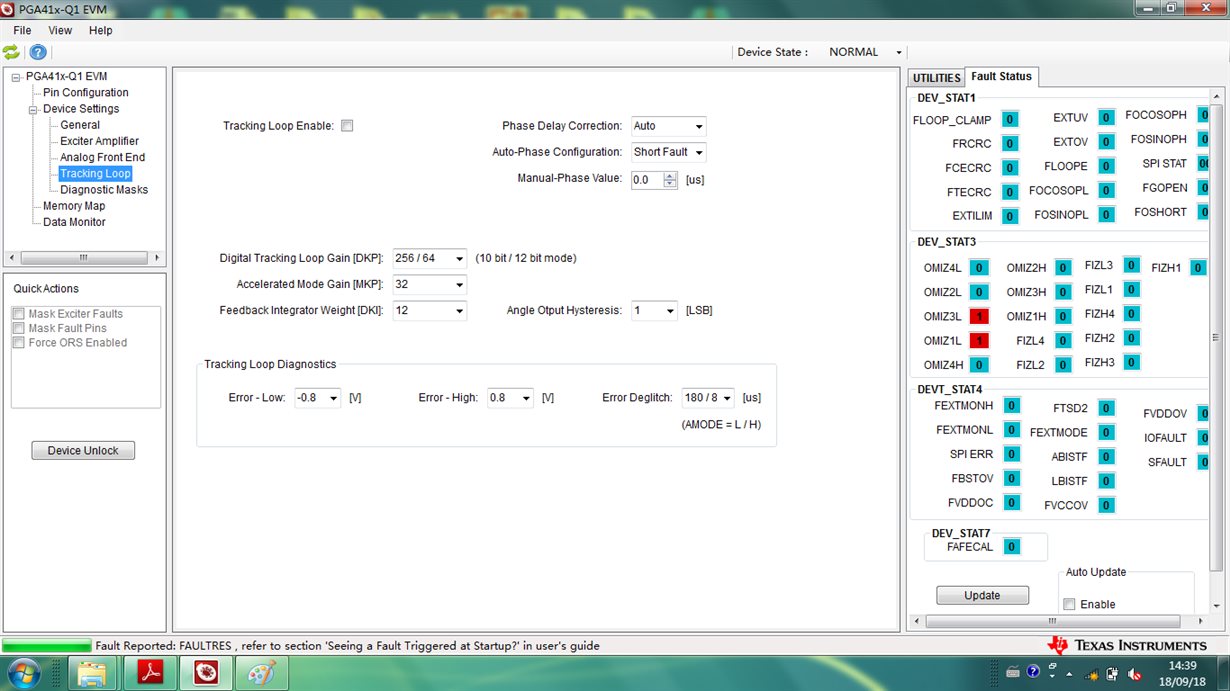Click the green refresh arrows toolbar icon
Screen dimensions: 1230x691
click(x=11, y=52)
